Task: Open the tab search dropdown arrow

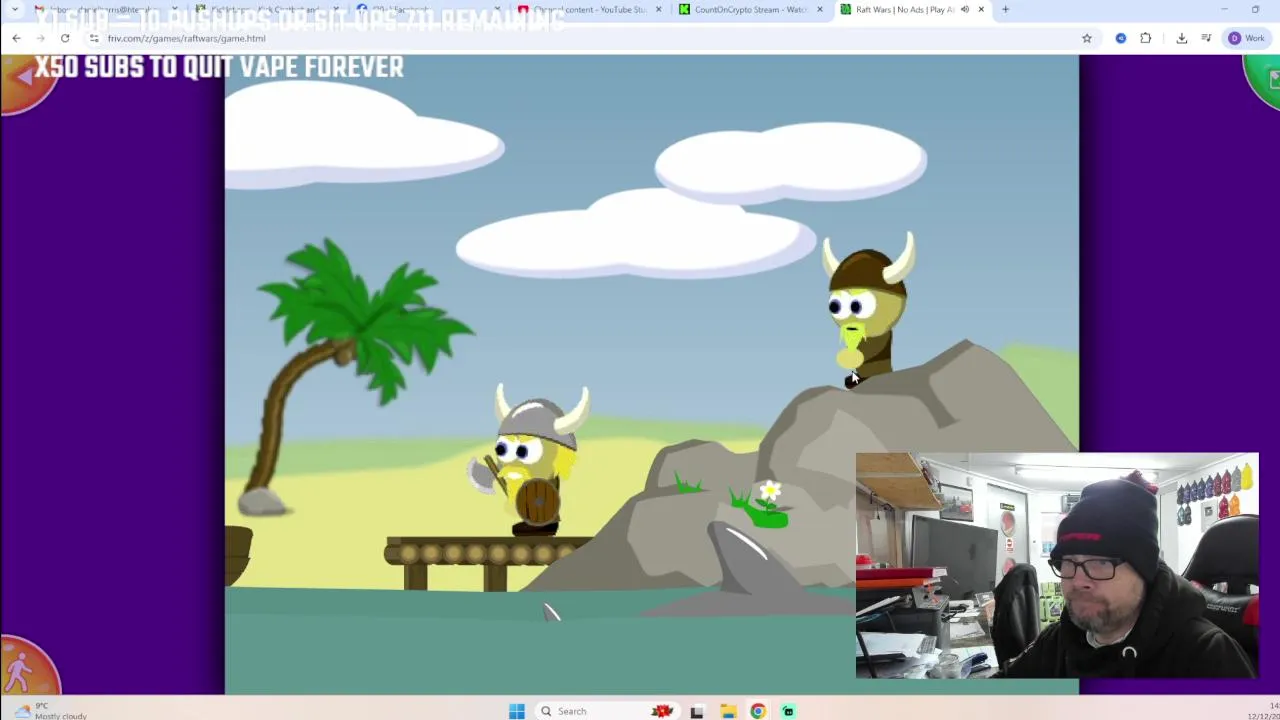Action: tap(14, 9)
